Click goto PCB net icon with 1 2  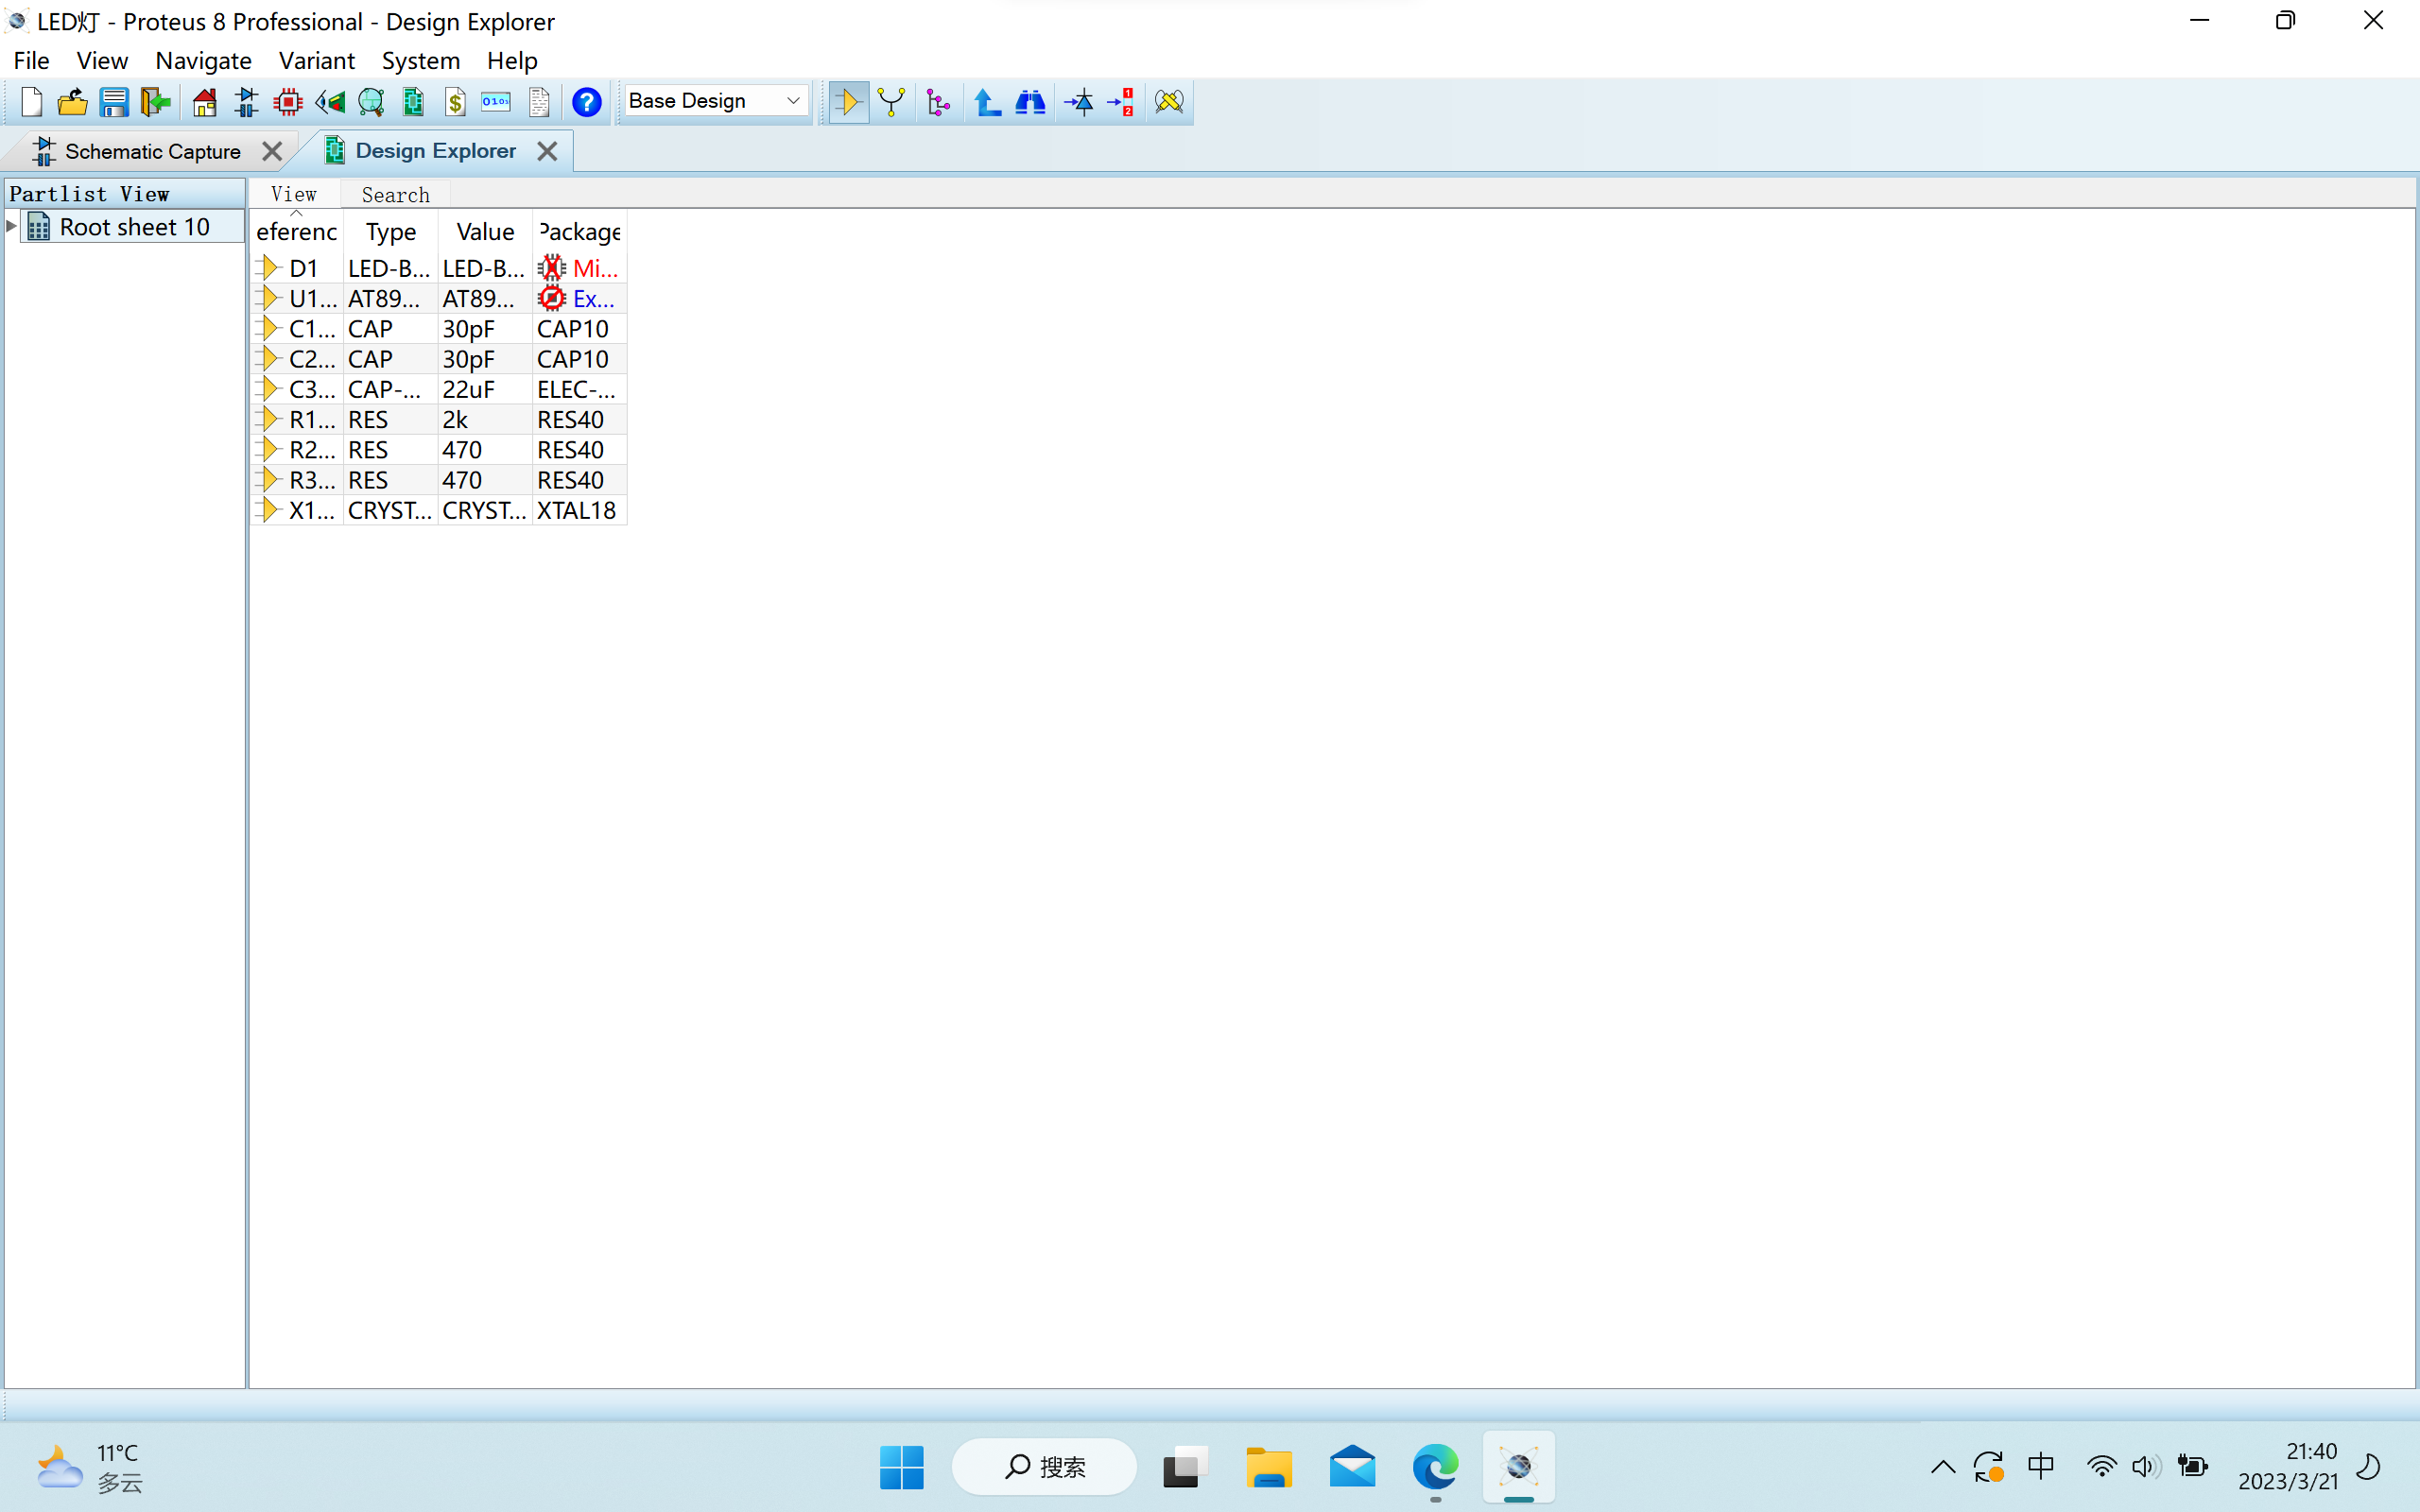(x=1121, y=101)
